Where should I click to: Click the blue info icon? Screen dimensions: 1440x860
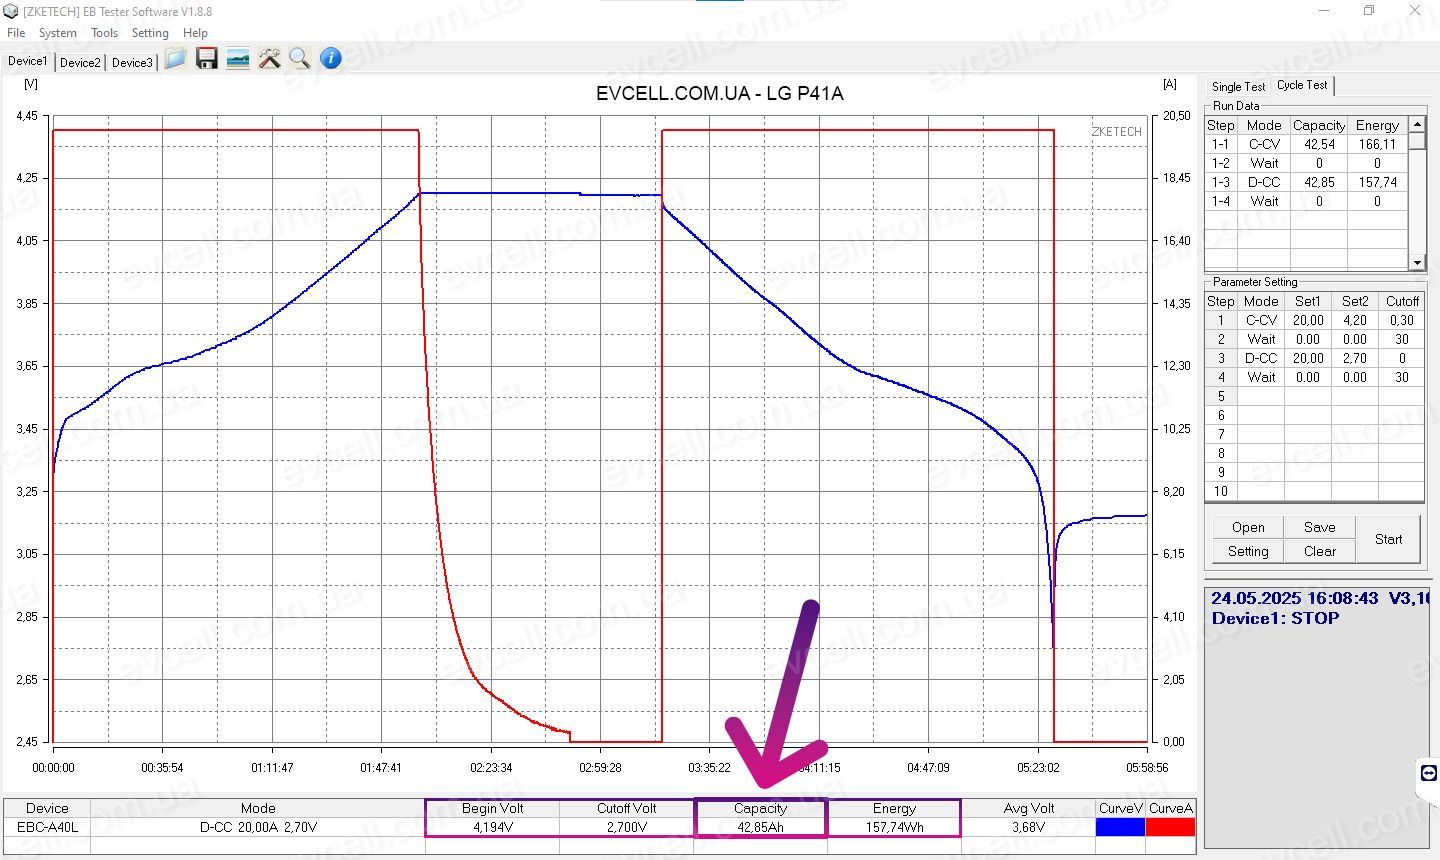pyautogui.click(x=331, y=59)
